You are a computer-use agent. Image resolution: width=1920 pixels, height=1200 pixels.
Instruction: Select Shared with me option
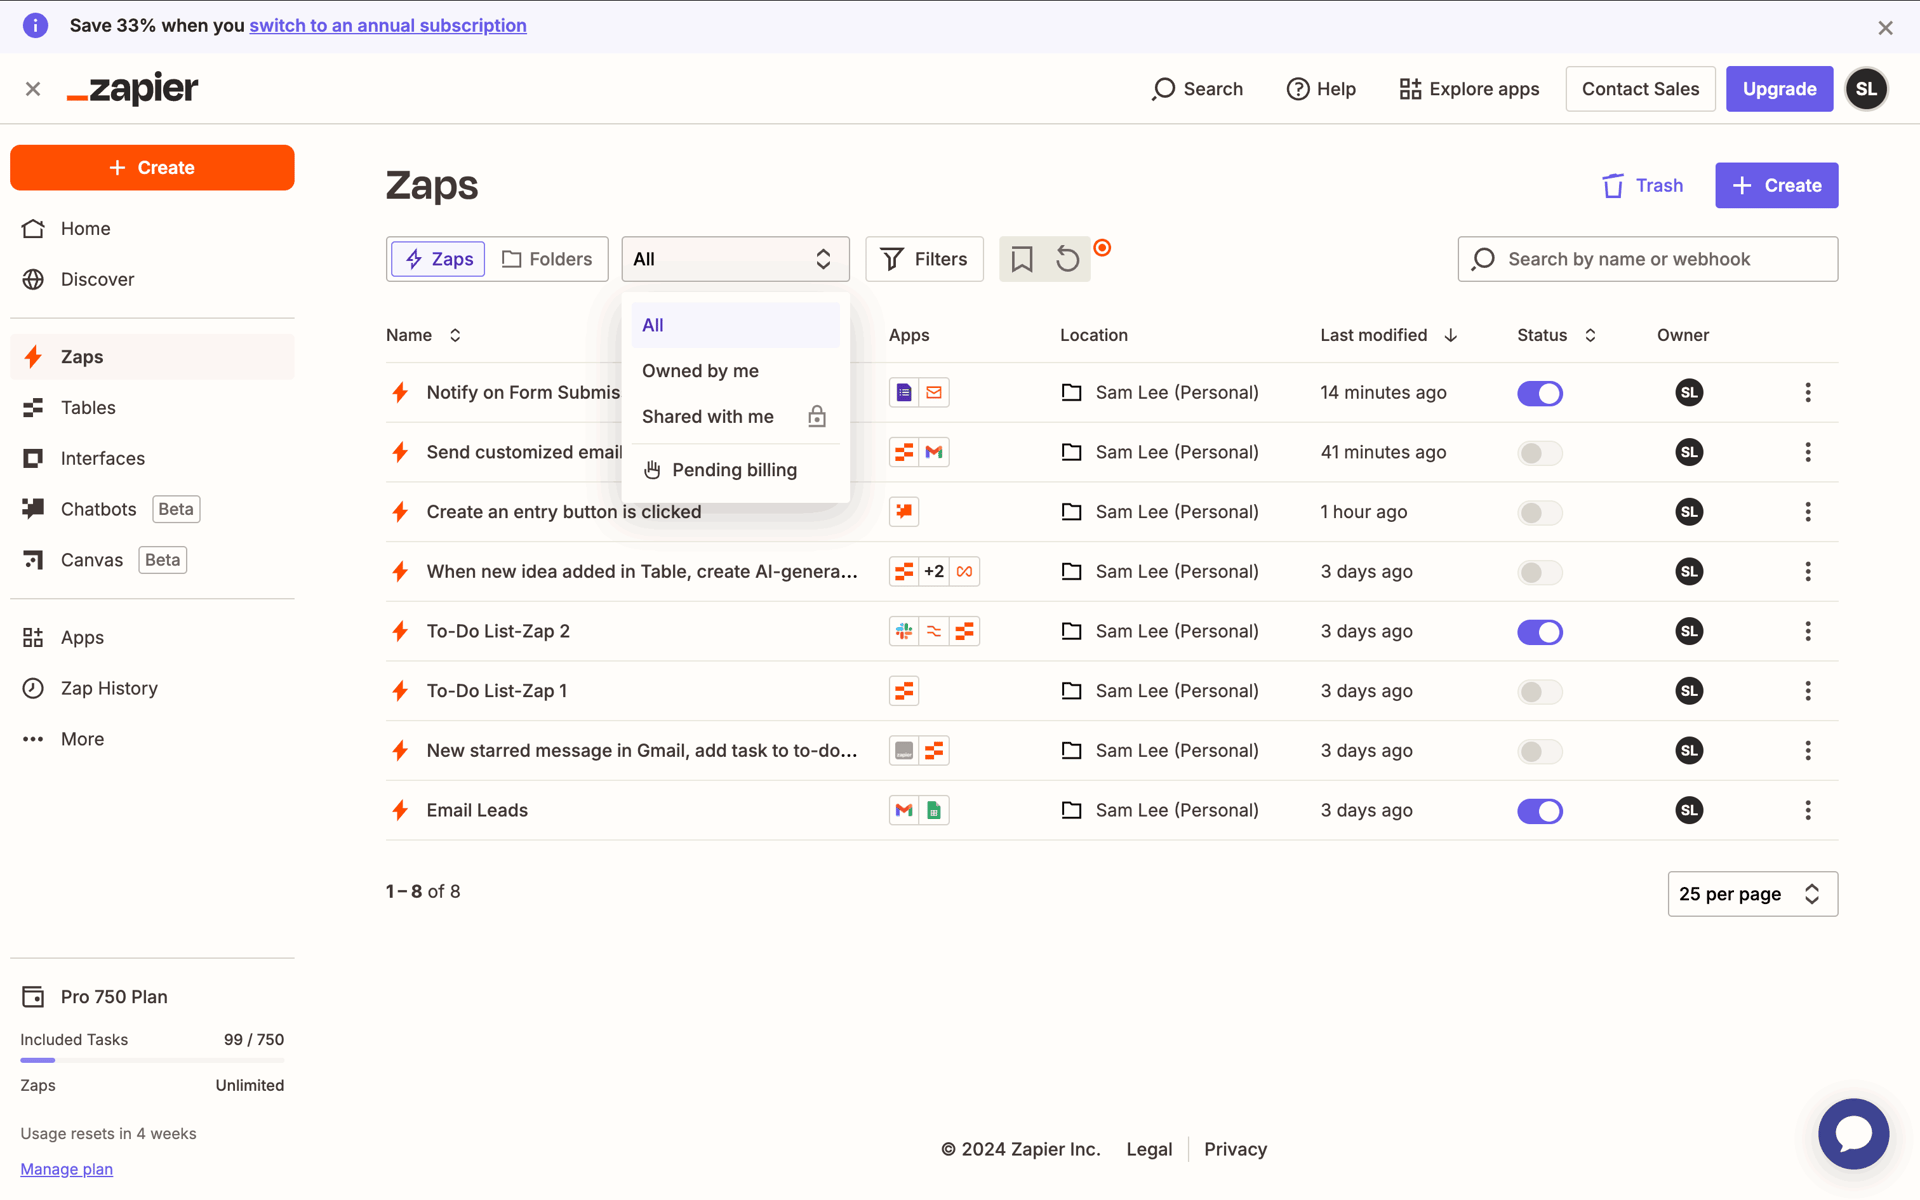(x=735, y=416)
